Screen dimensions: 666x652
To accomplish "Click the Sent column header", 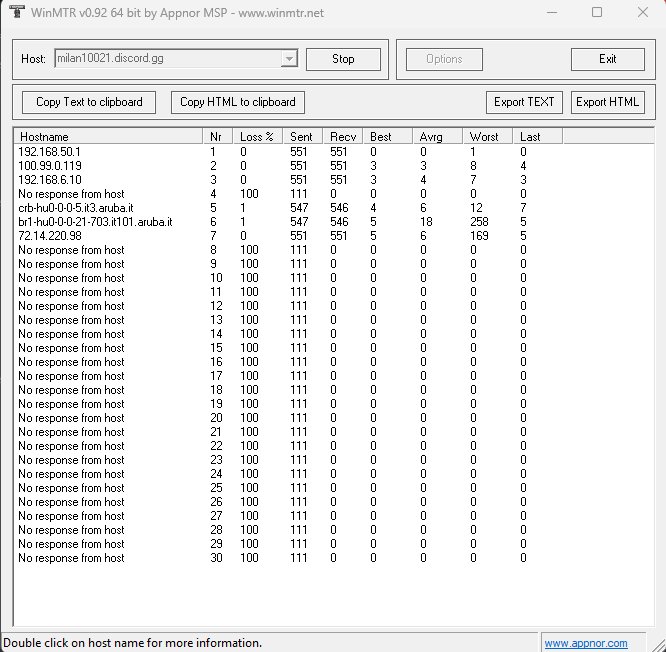I will (303, 137).
